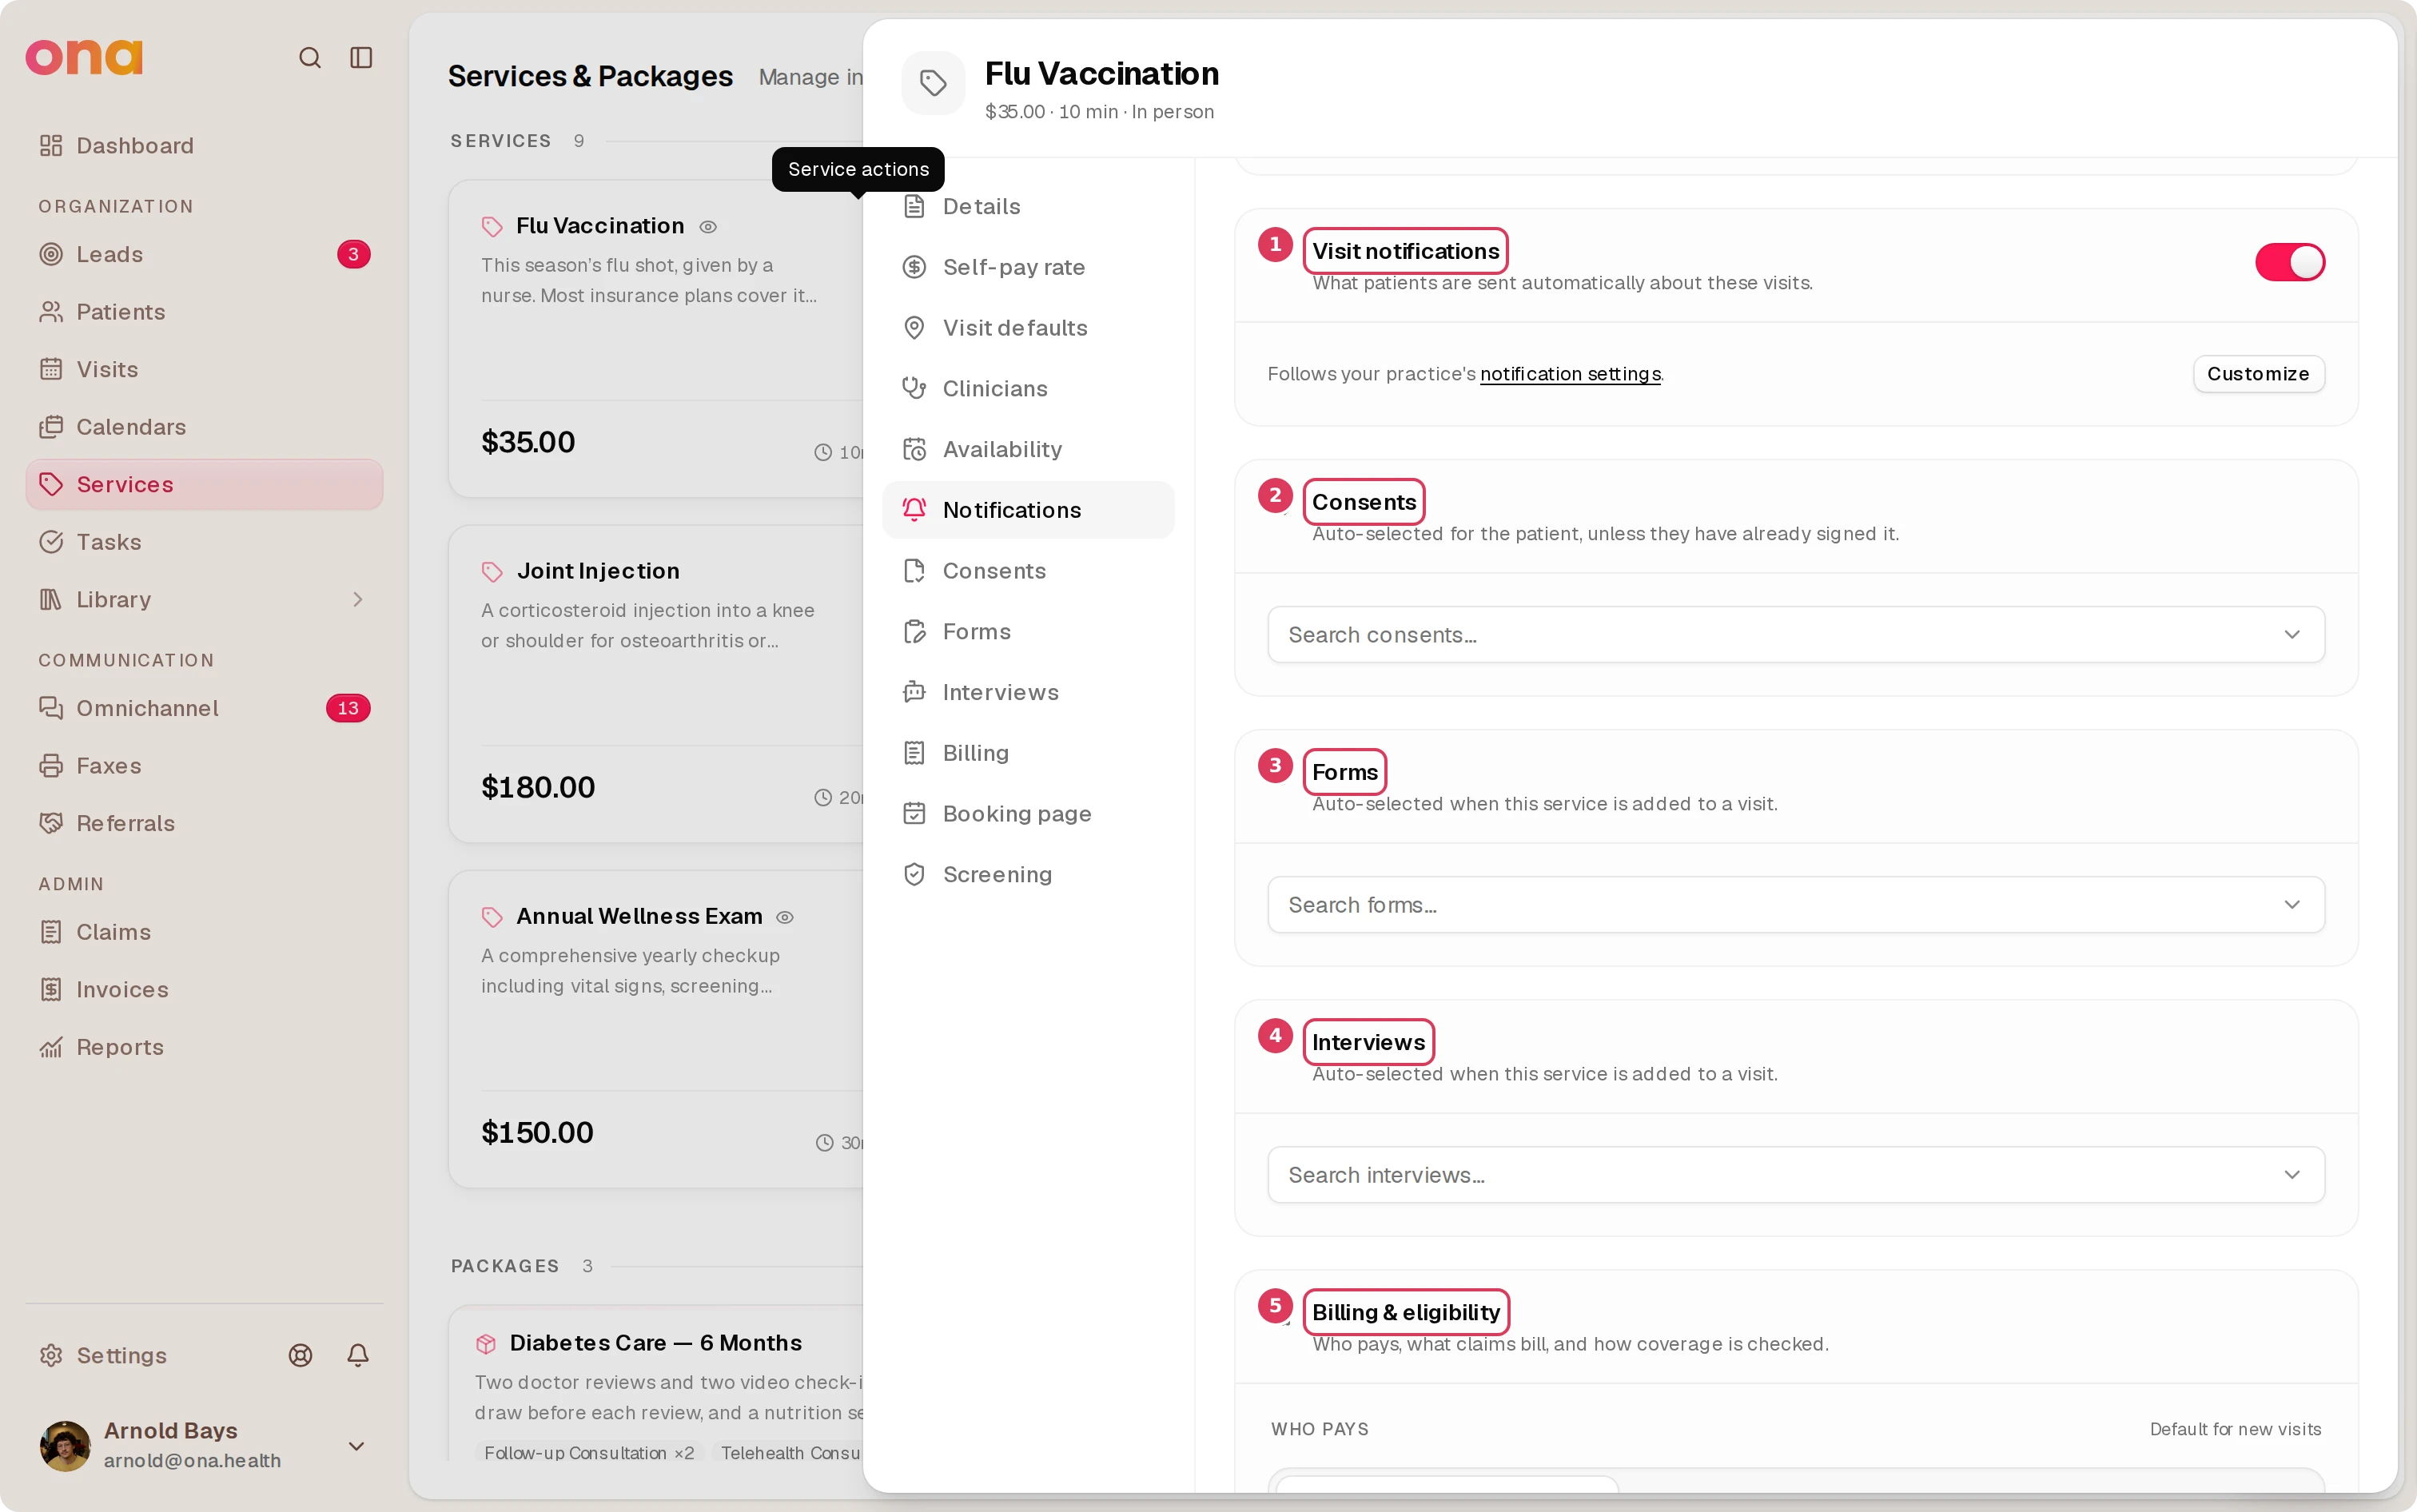Click the Leads badge showing 3

tap(353, 254)
